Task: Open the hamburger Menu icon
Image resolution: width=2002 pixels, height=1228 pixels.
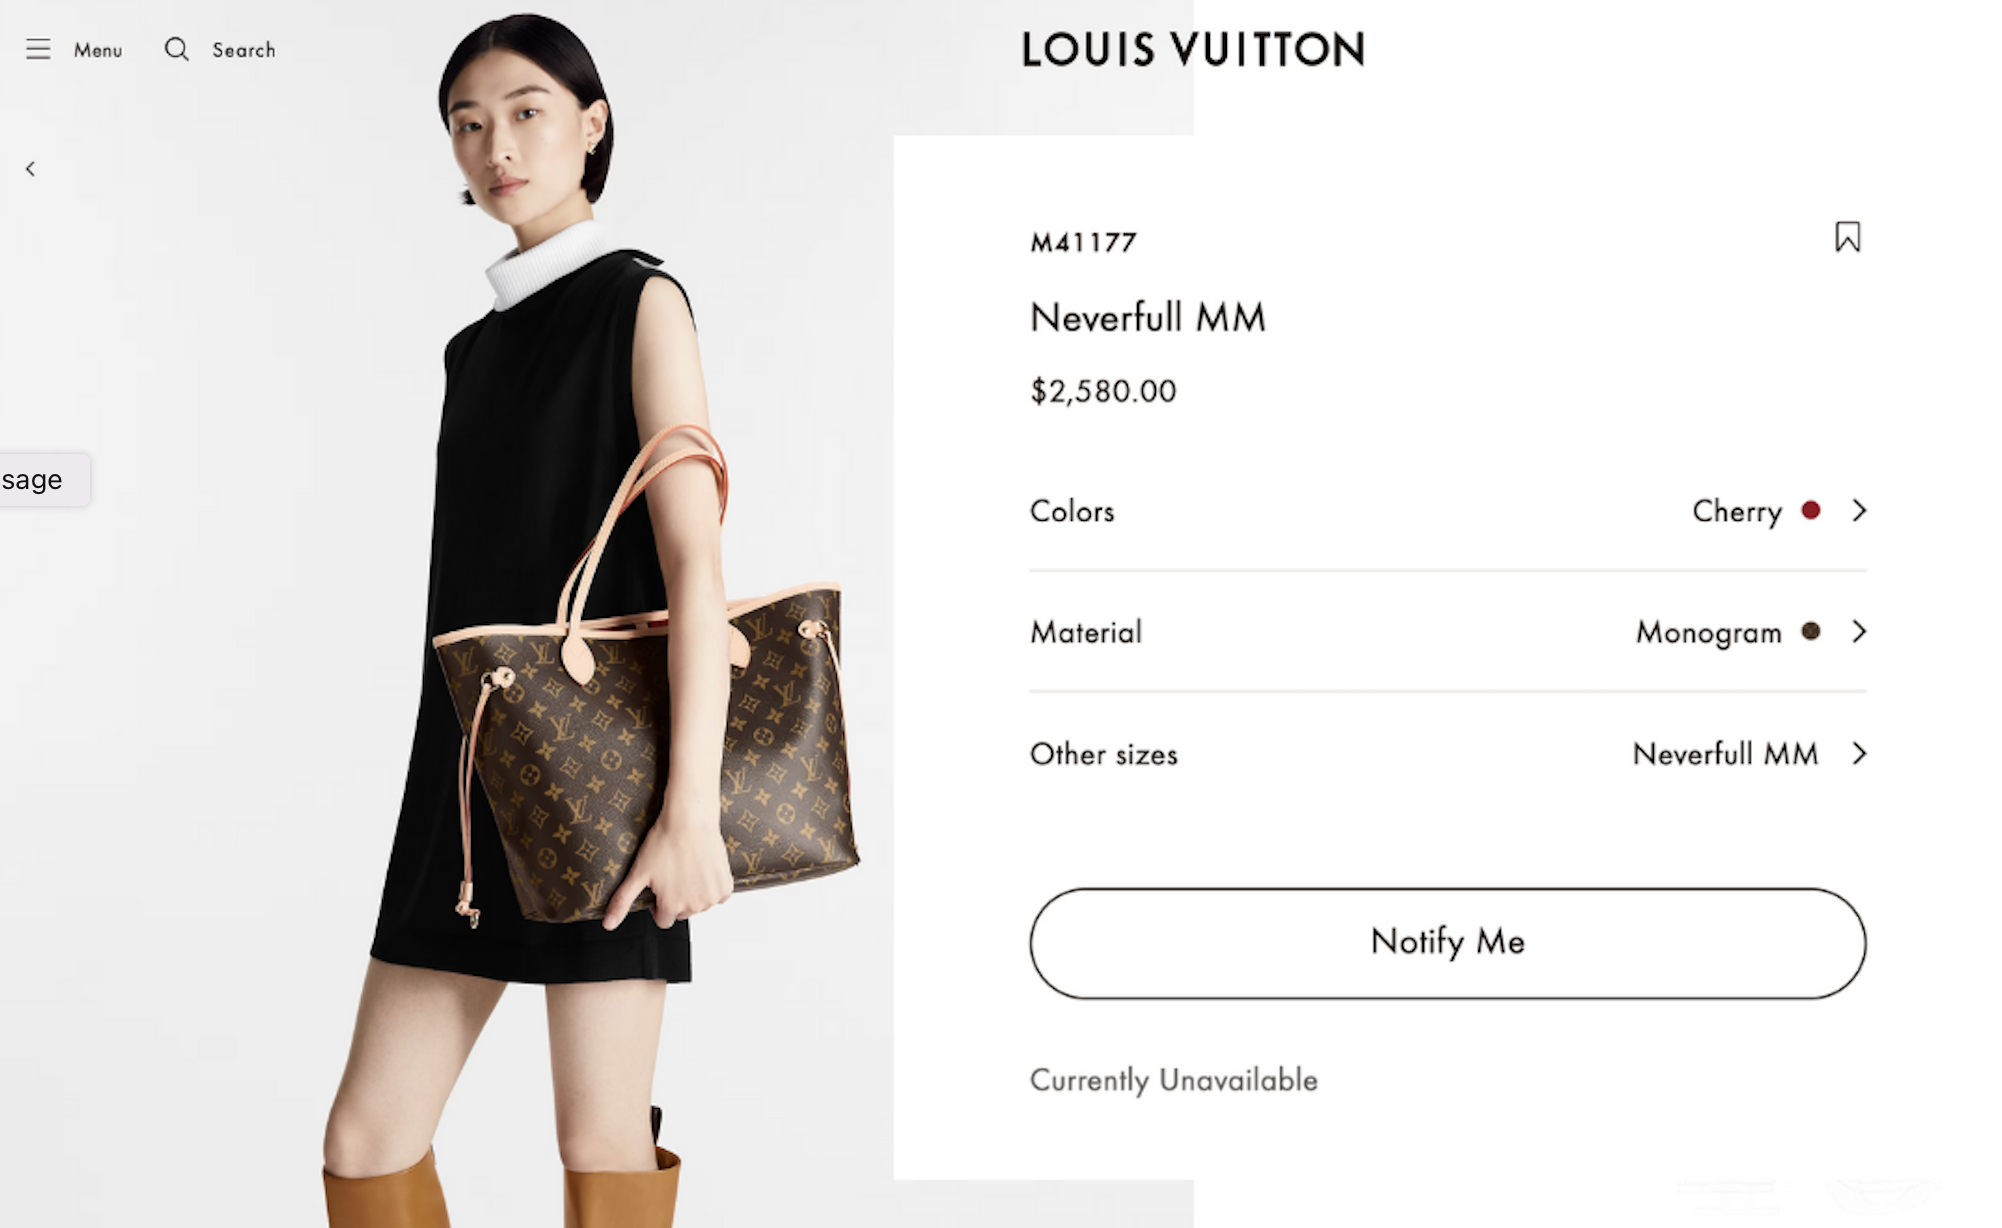Action: click(38, 49)
